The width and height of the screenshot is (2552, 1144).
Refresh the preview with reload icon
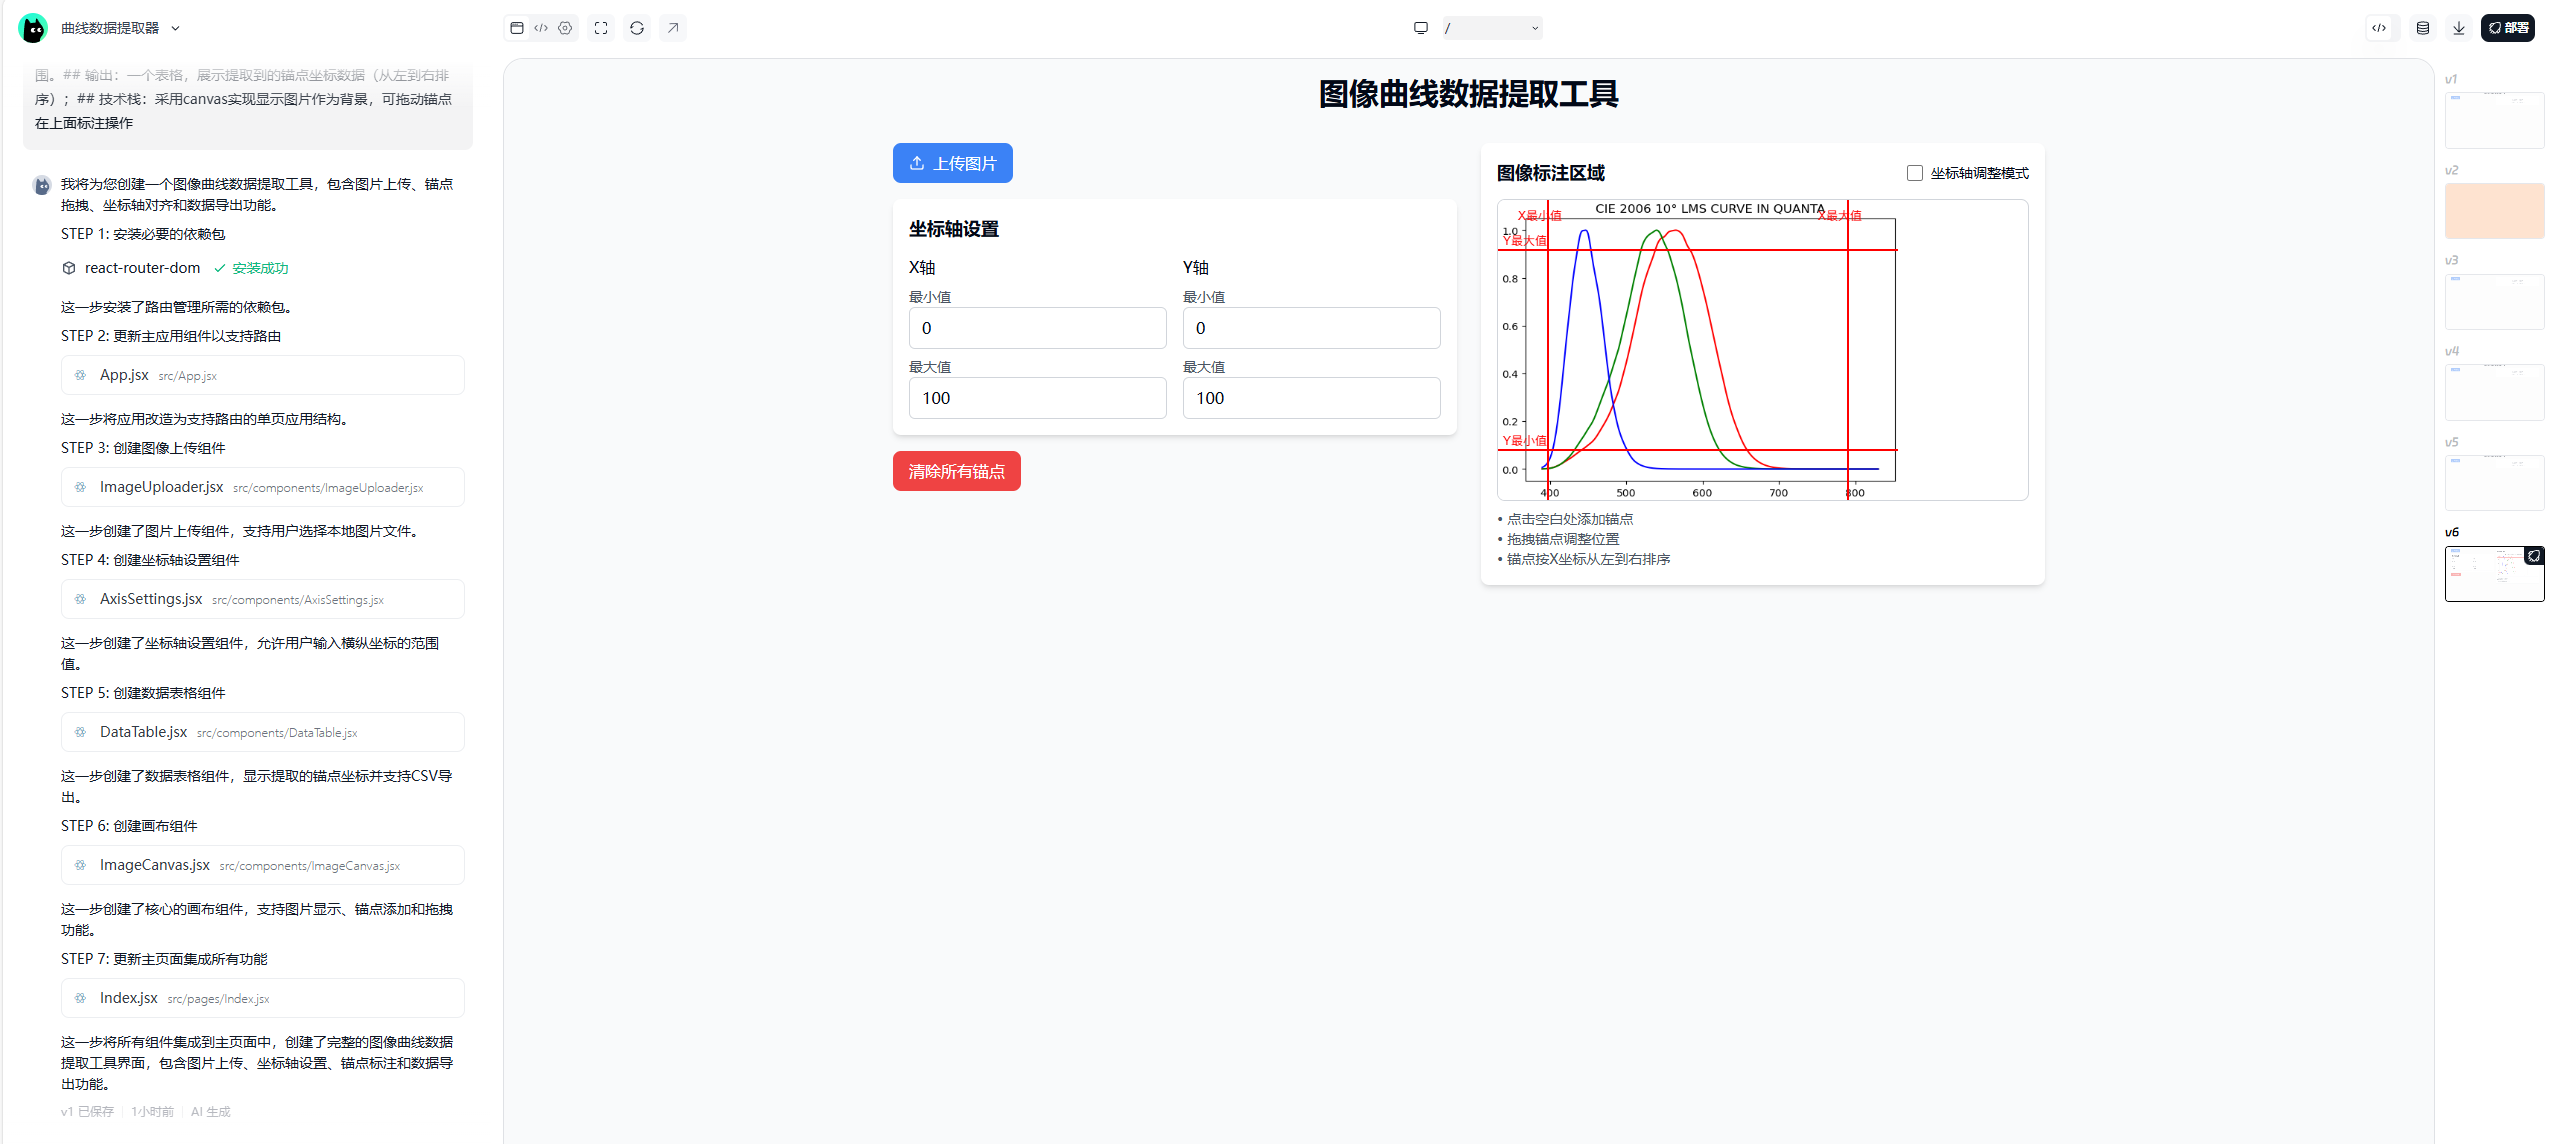tap(637, 28)
